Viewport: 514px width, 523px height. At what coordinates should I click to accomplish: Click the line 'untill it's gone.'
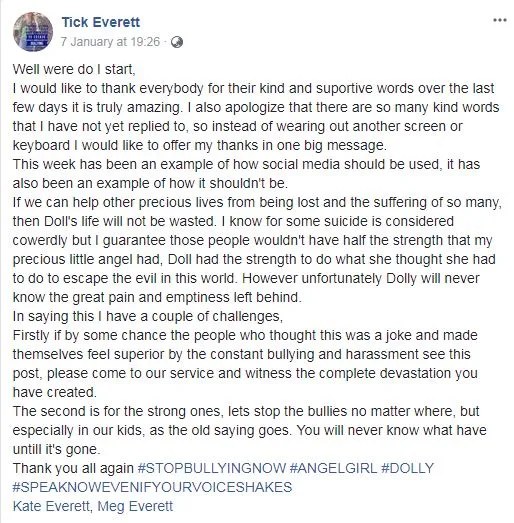click(56, 449)
